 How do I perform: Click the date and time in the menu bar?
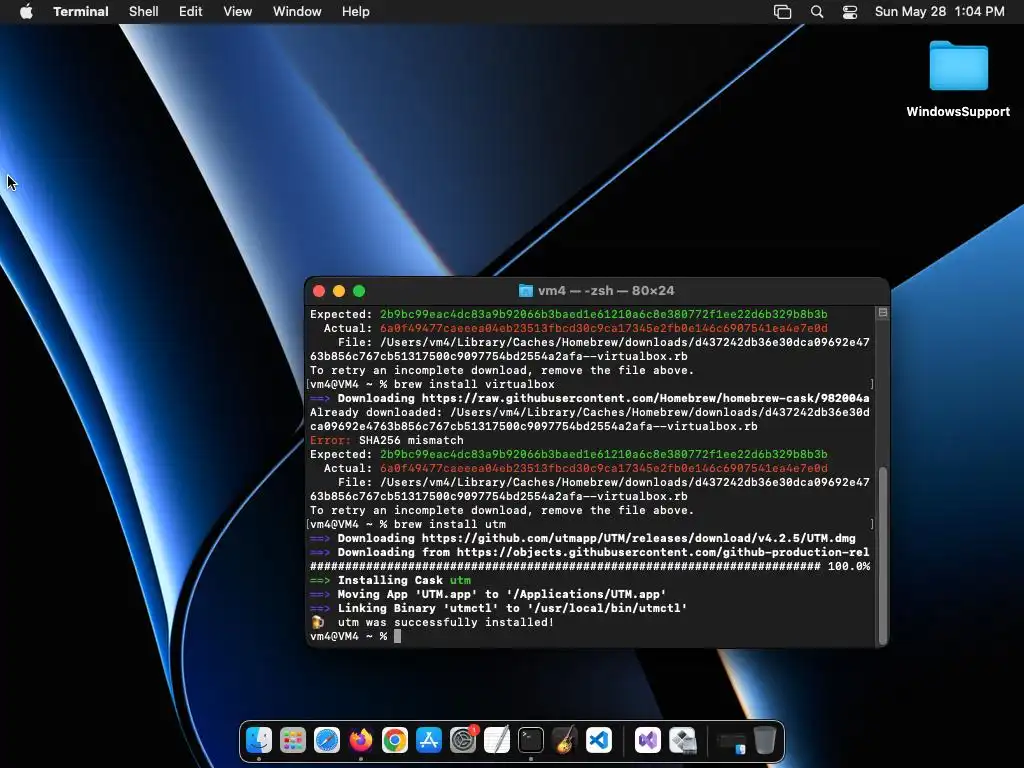click(x=939, y=12)
